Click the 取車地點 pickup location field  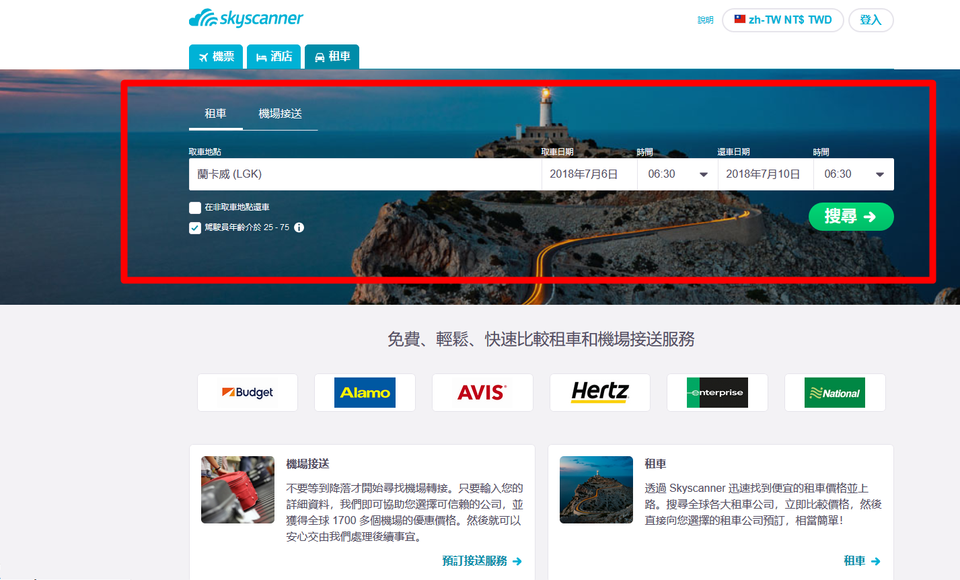[364, 174]
